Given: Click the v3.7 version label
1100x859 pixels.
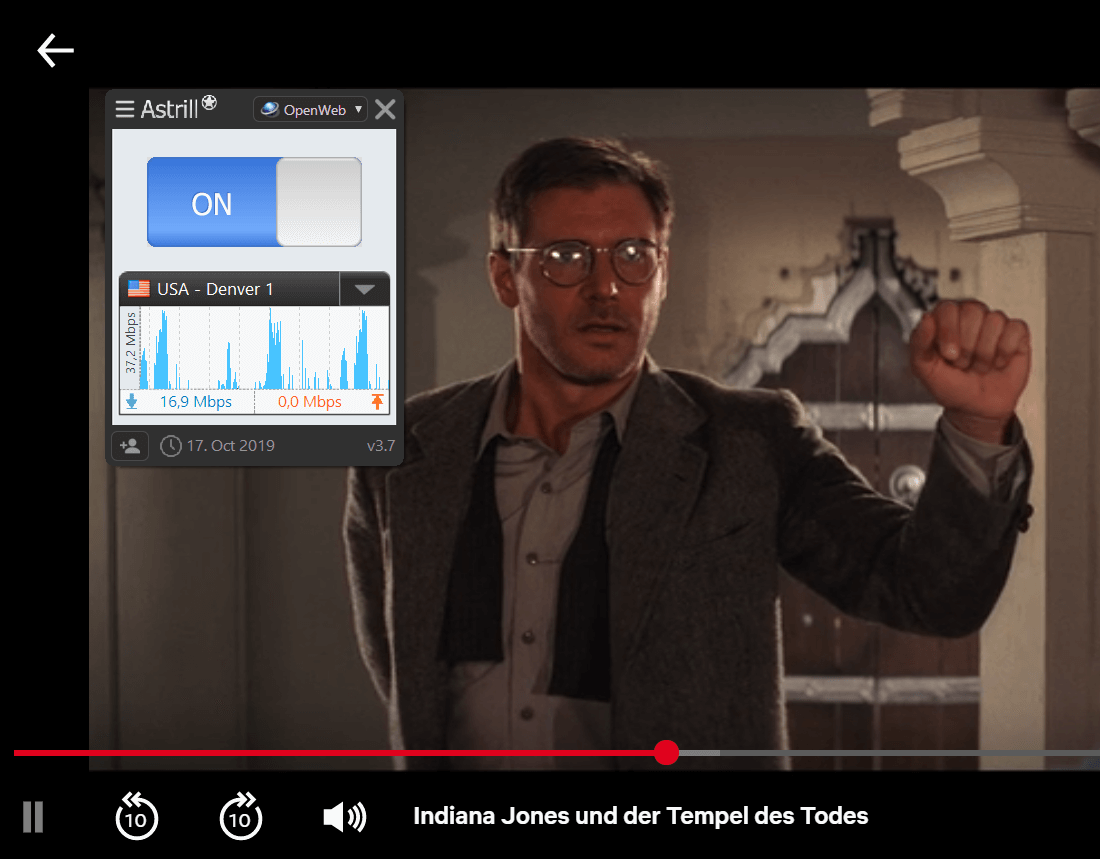Looking at the screenshot, I should click(381, 446).
